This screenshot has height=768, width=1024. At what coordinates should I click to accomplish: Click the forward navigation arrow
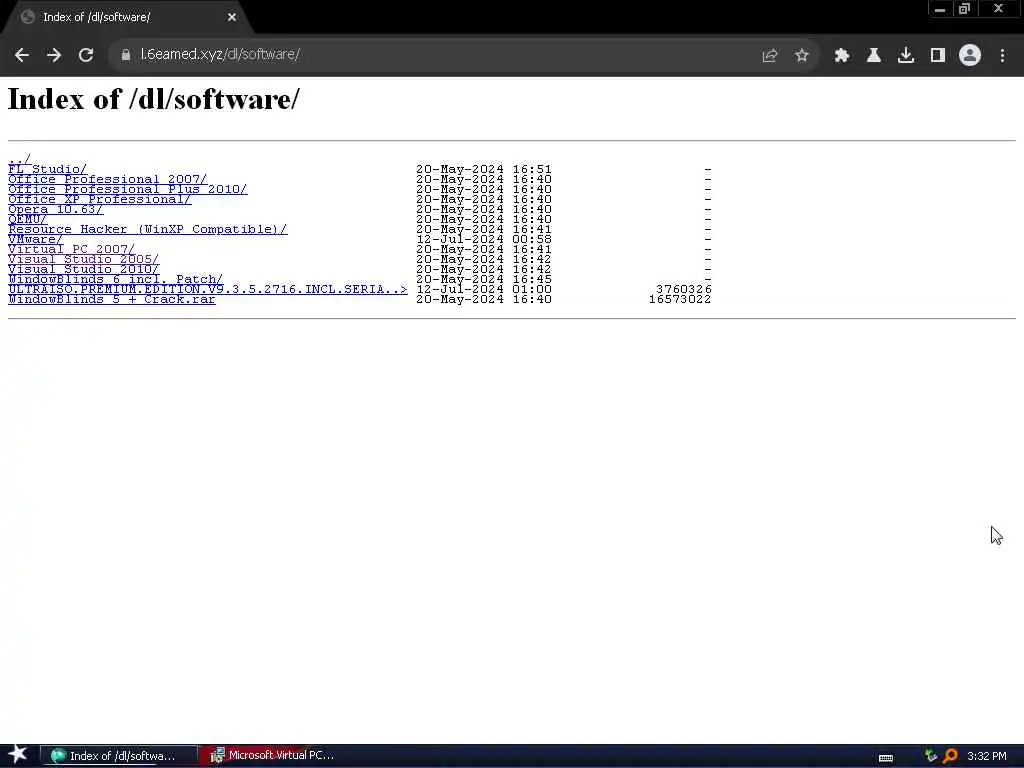(x=54, y=55)
